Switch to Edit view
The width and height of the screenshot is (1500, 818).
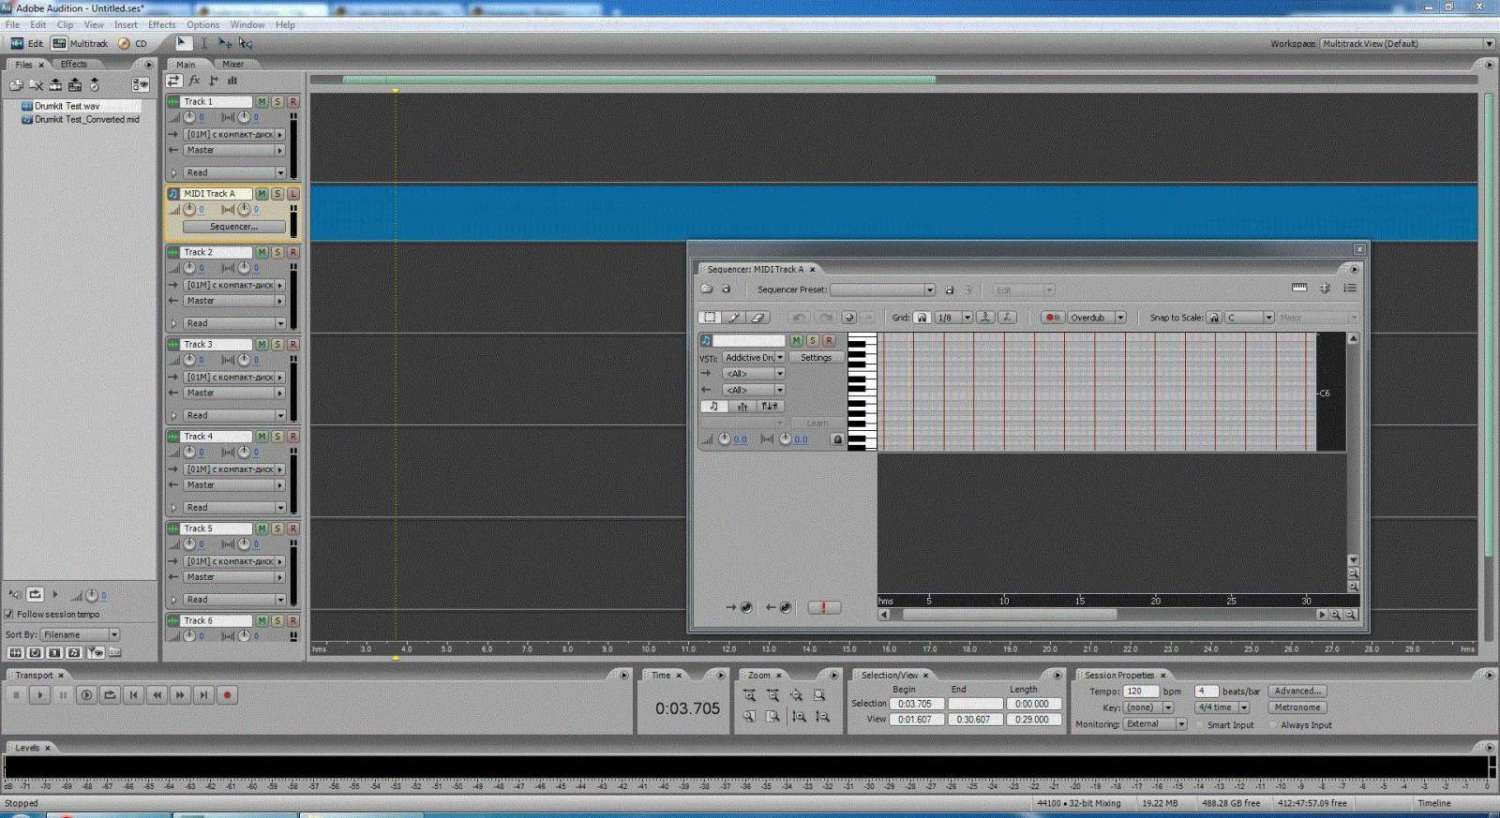[27, 44]
